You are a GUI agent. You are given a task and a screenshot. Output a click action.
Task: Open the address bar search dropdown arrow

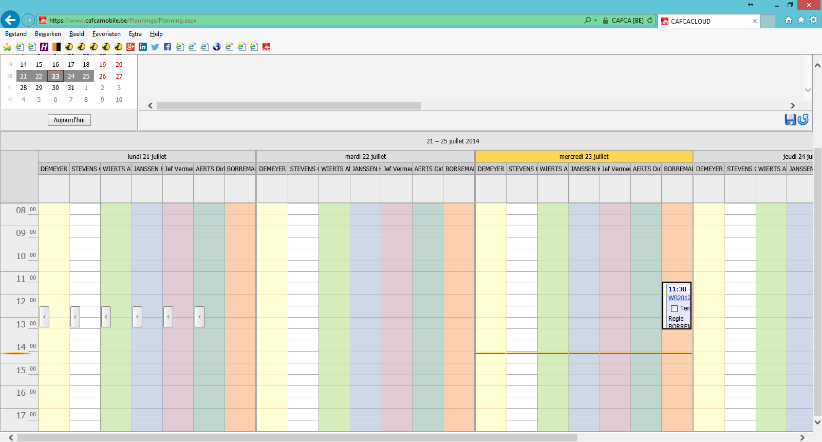pos(596,20)
